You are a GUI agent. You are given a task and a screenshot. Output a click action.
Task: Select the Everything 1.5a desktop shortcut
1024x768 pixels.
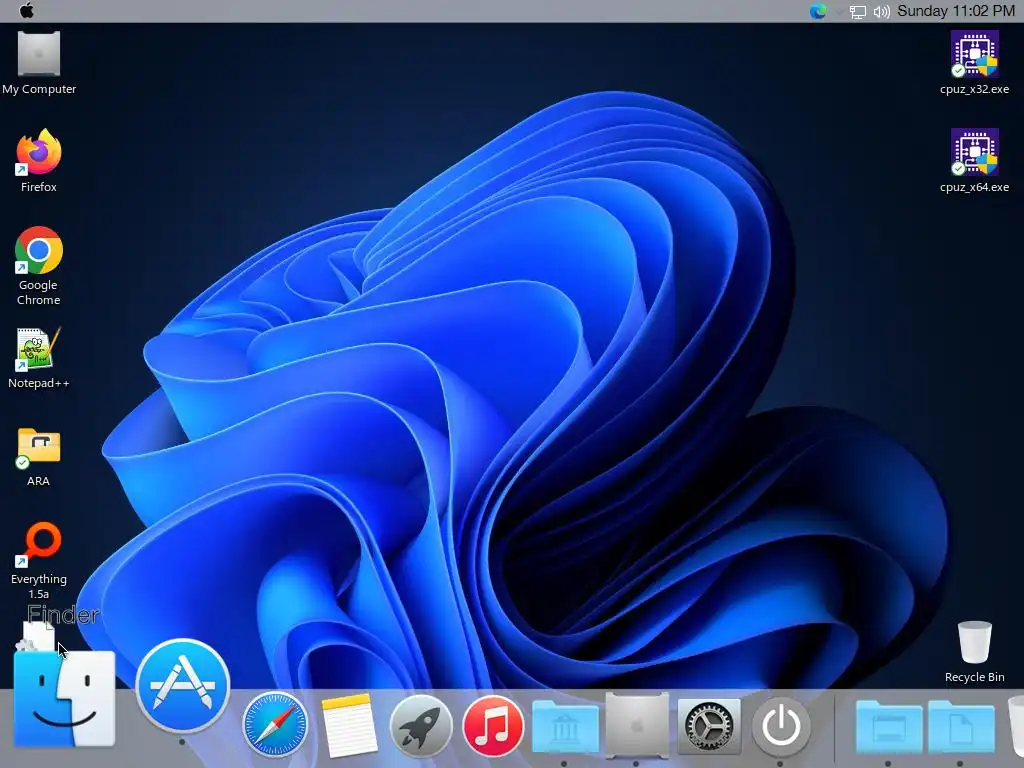click(39, 560)
